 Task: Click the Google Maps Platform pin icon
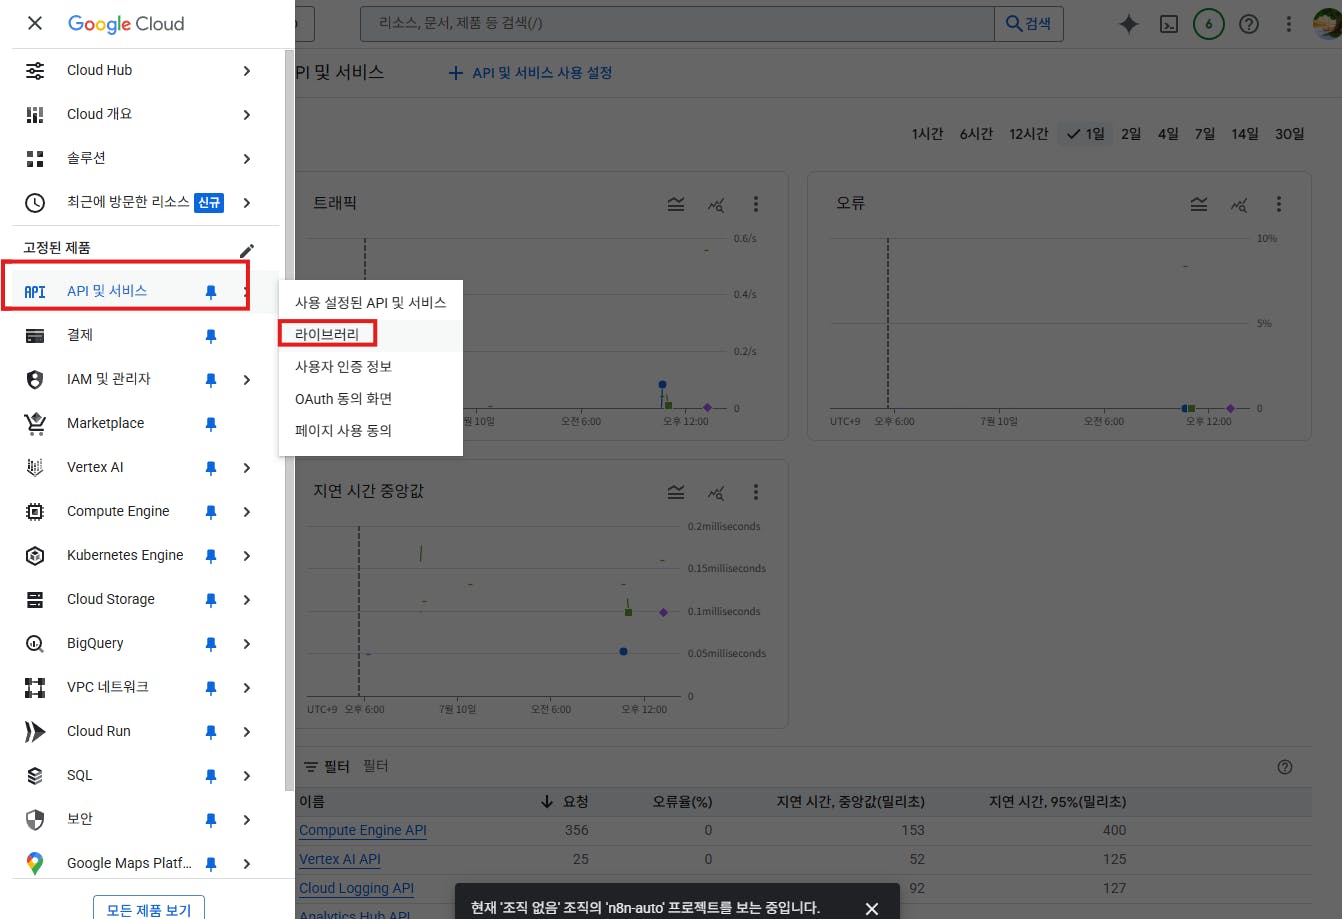(x=35, y=864)
